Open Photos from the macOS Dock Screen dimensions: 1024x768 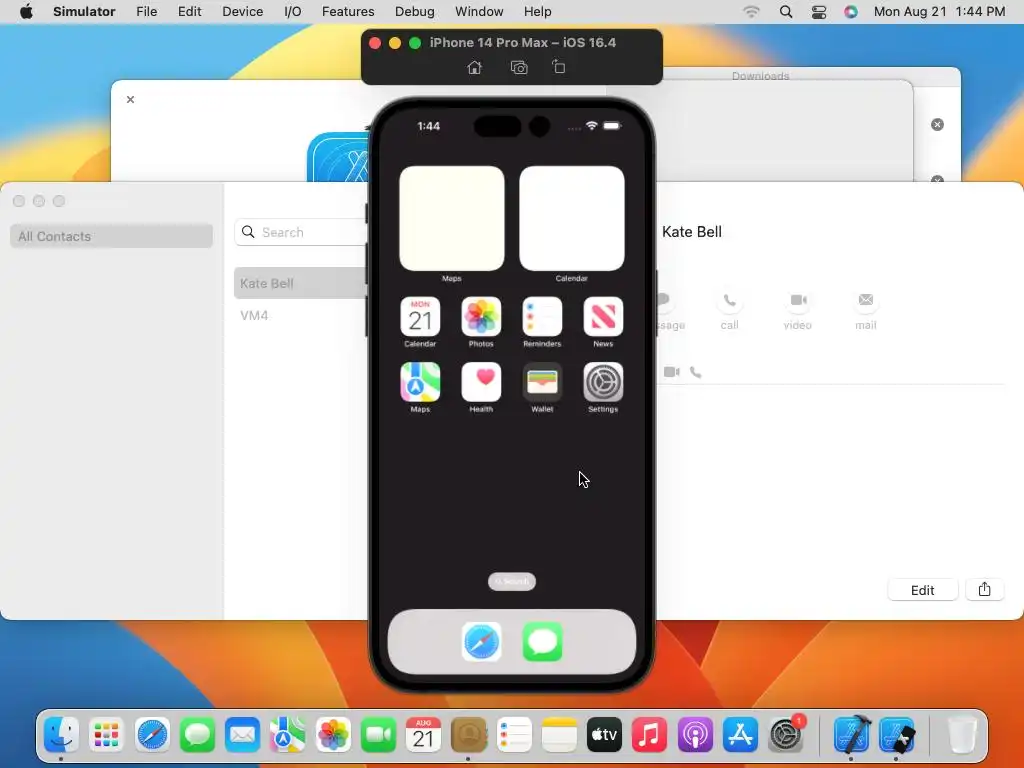tap(333, 735)
